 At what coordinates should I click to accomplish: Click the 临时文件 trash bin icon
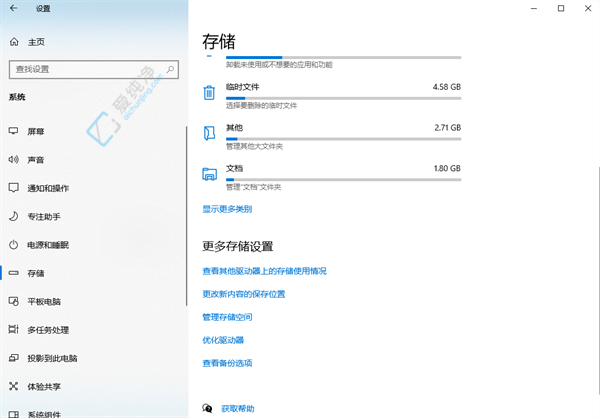[x=209, y=93]
